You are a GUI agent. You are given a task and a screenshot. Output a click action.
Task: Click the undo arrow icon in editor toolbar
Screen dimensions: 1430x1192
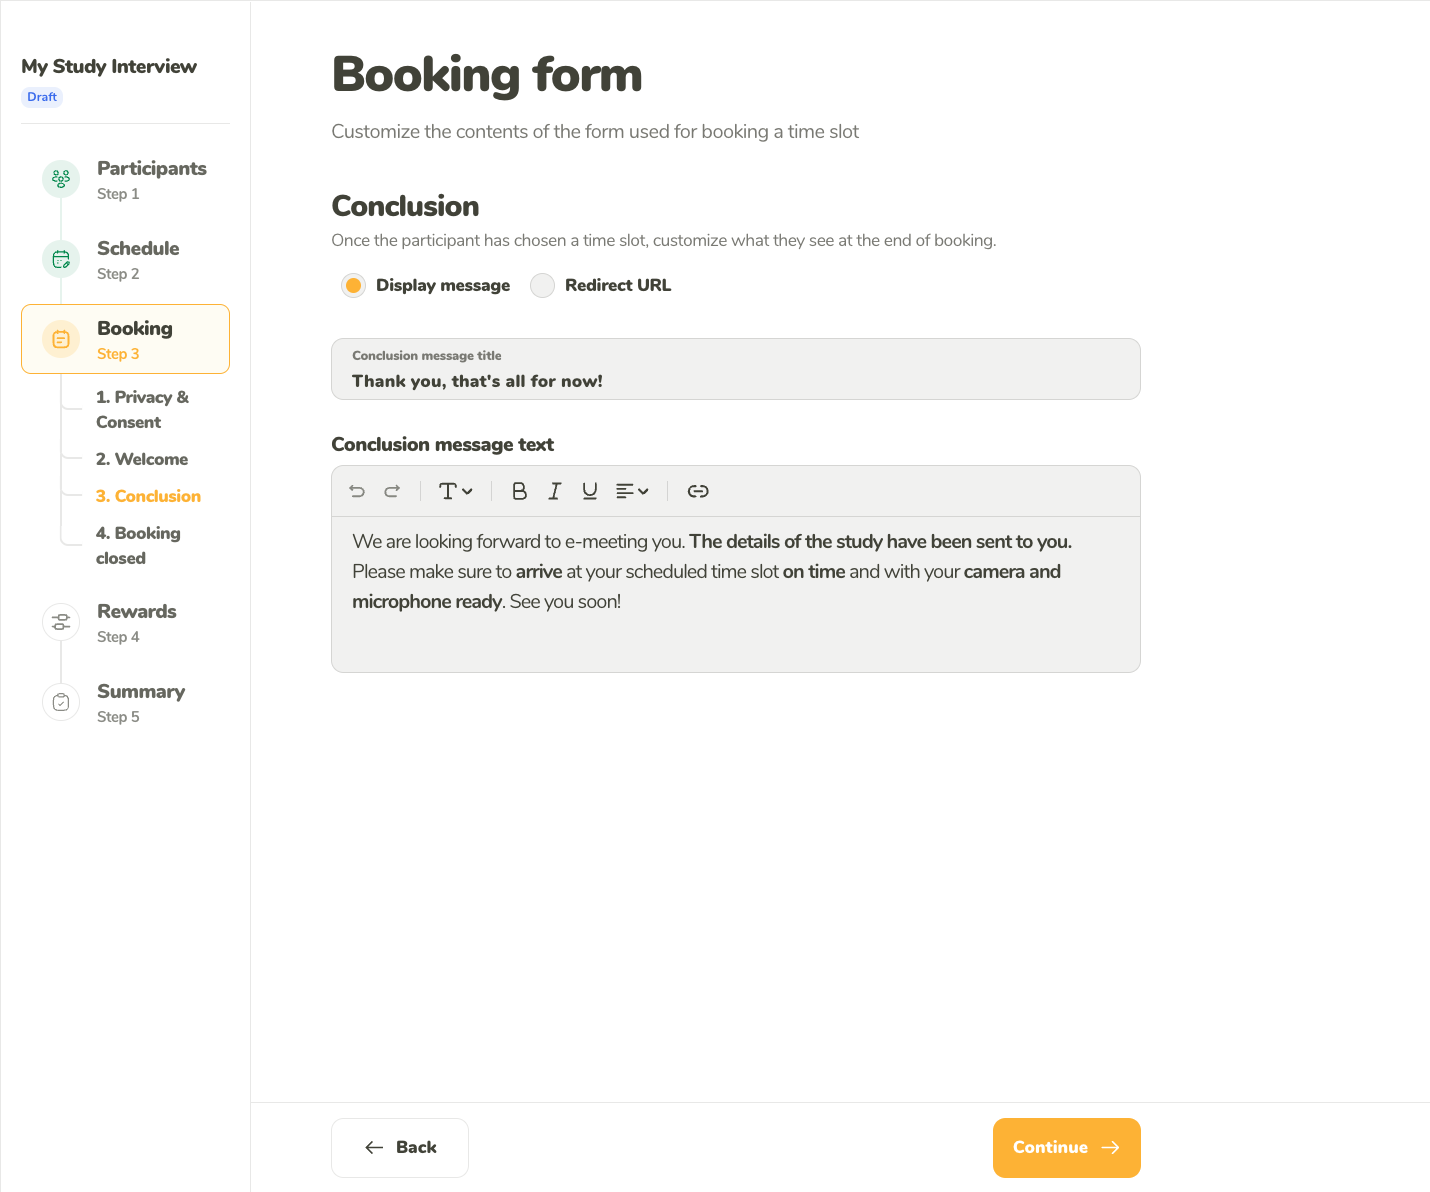coord(357,491)
